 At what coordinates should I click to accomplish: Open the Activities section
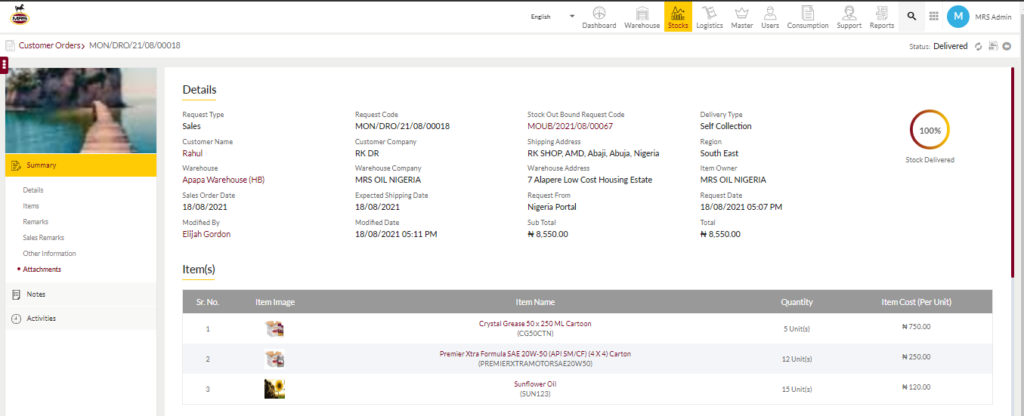coord(80,319)
